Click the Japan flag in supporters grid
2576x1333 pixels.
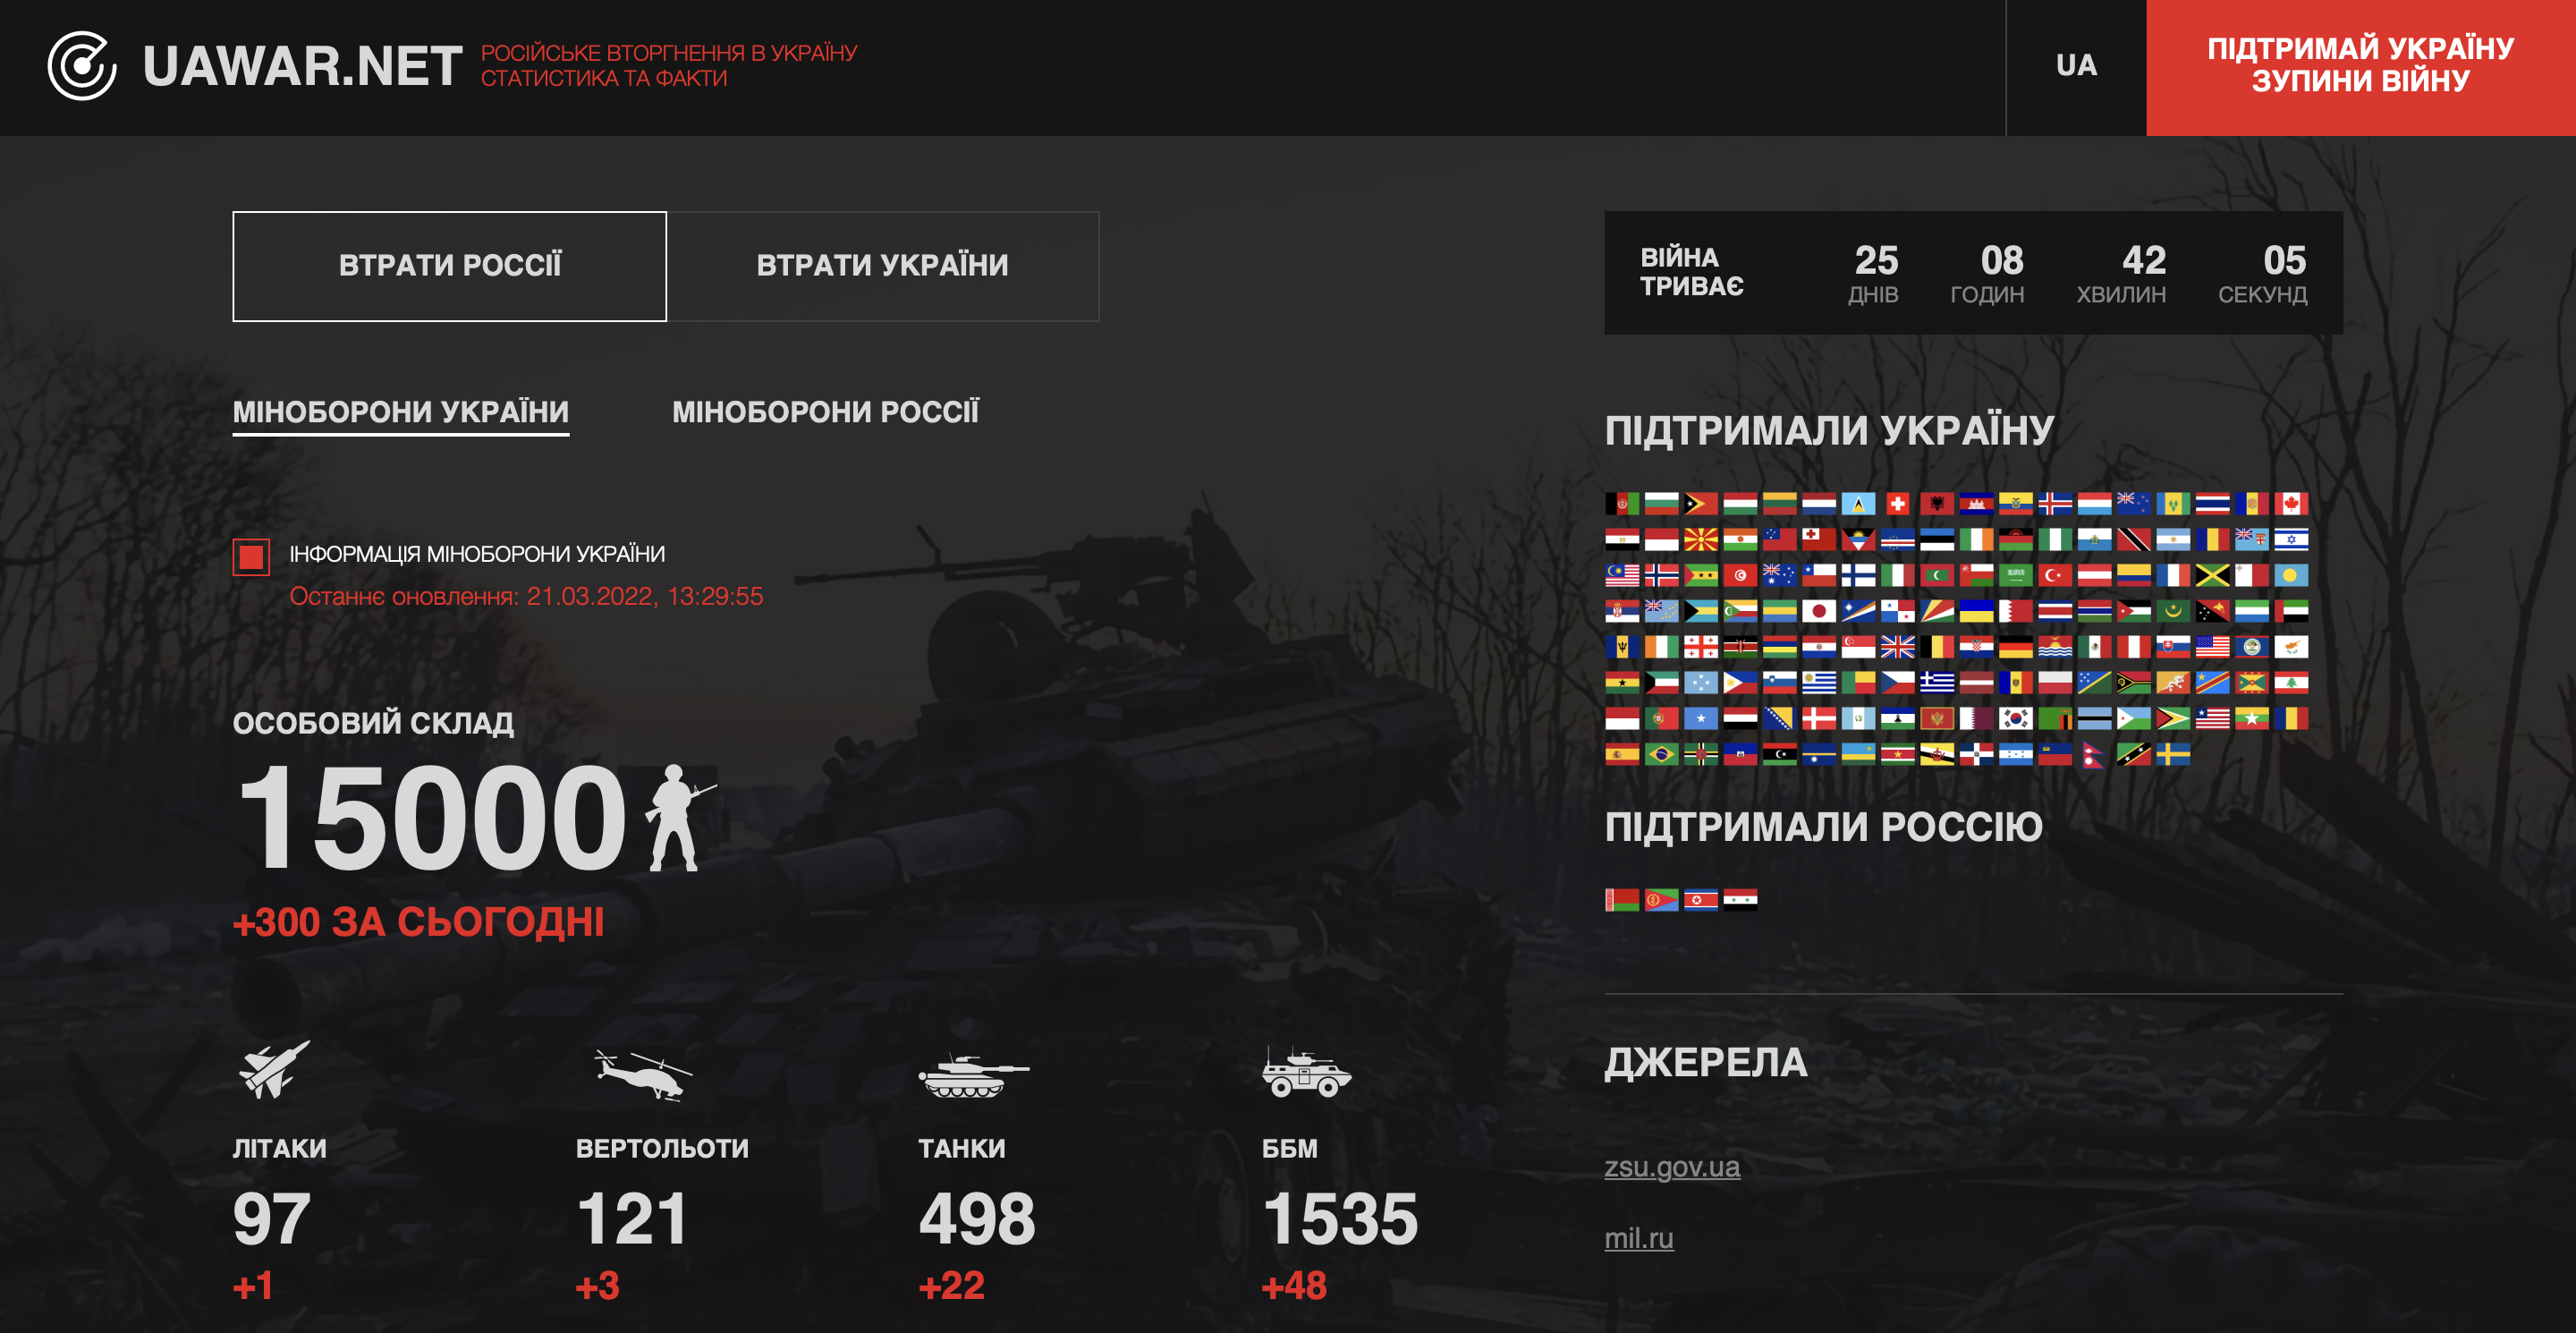[1818, 611]
